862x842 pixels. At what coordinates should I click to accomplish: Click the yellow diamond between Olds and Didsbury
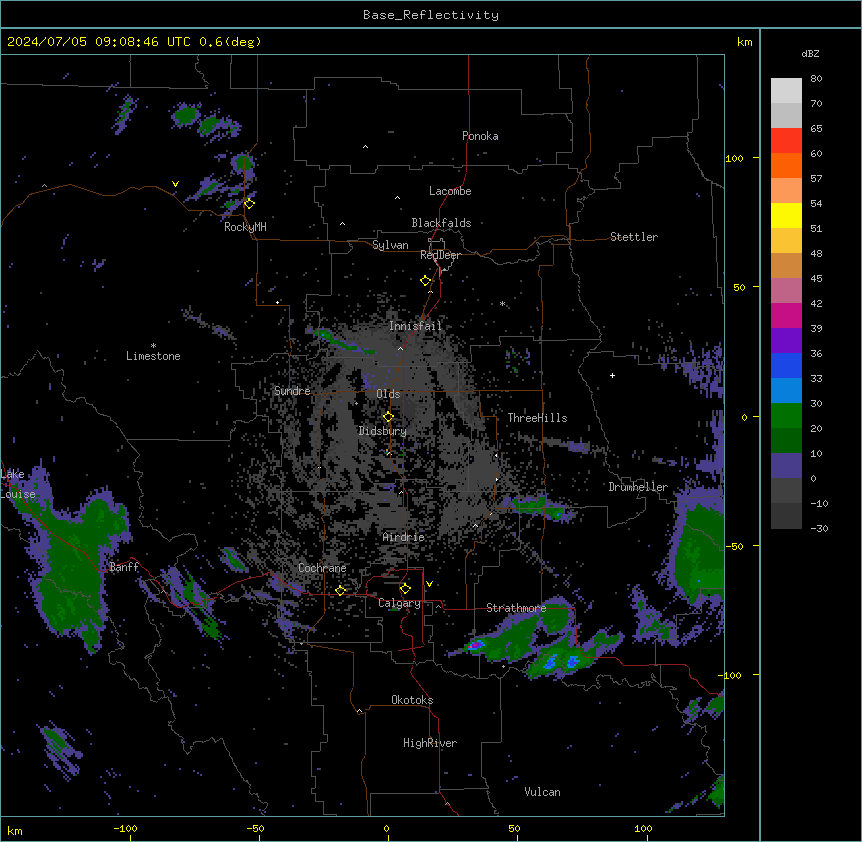pos(388,416)
